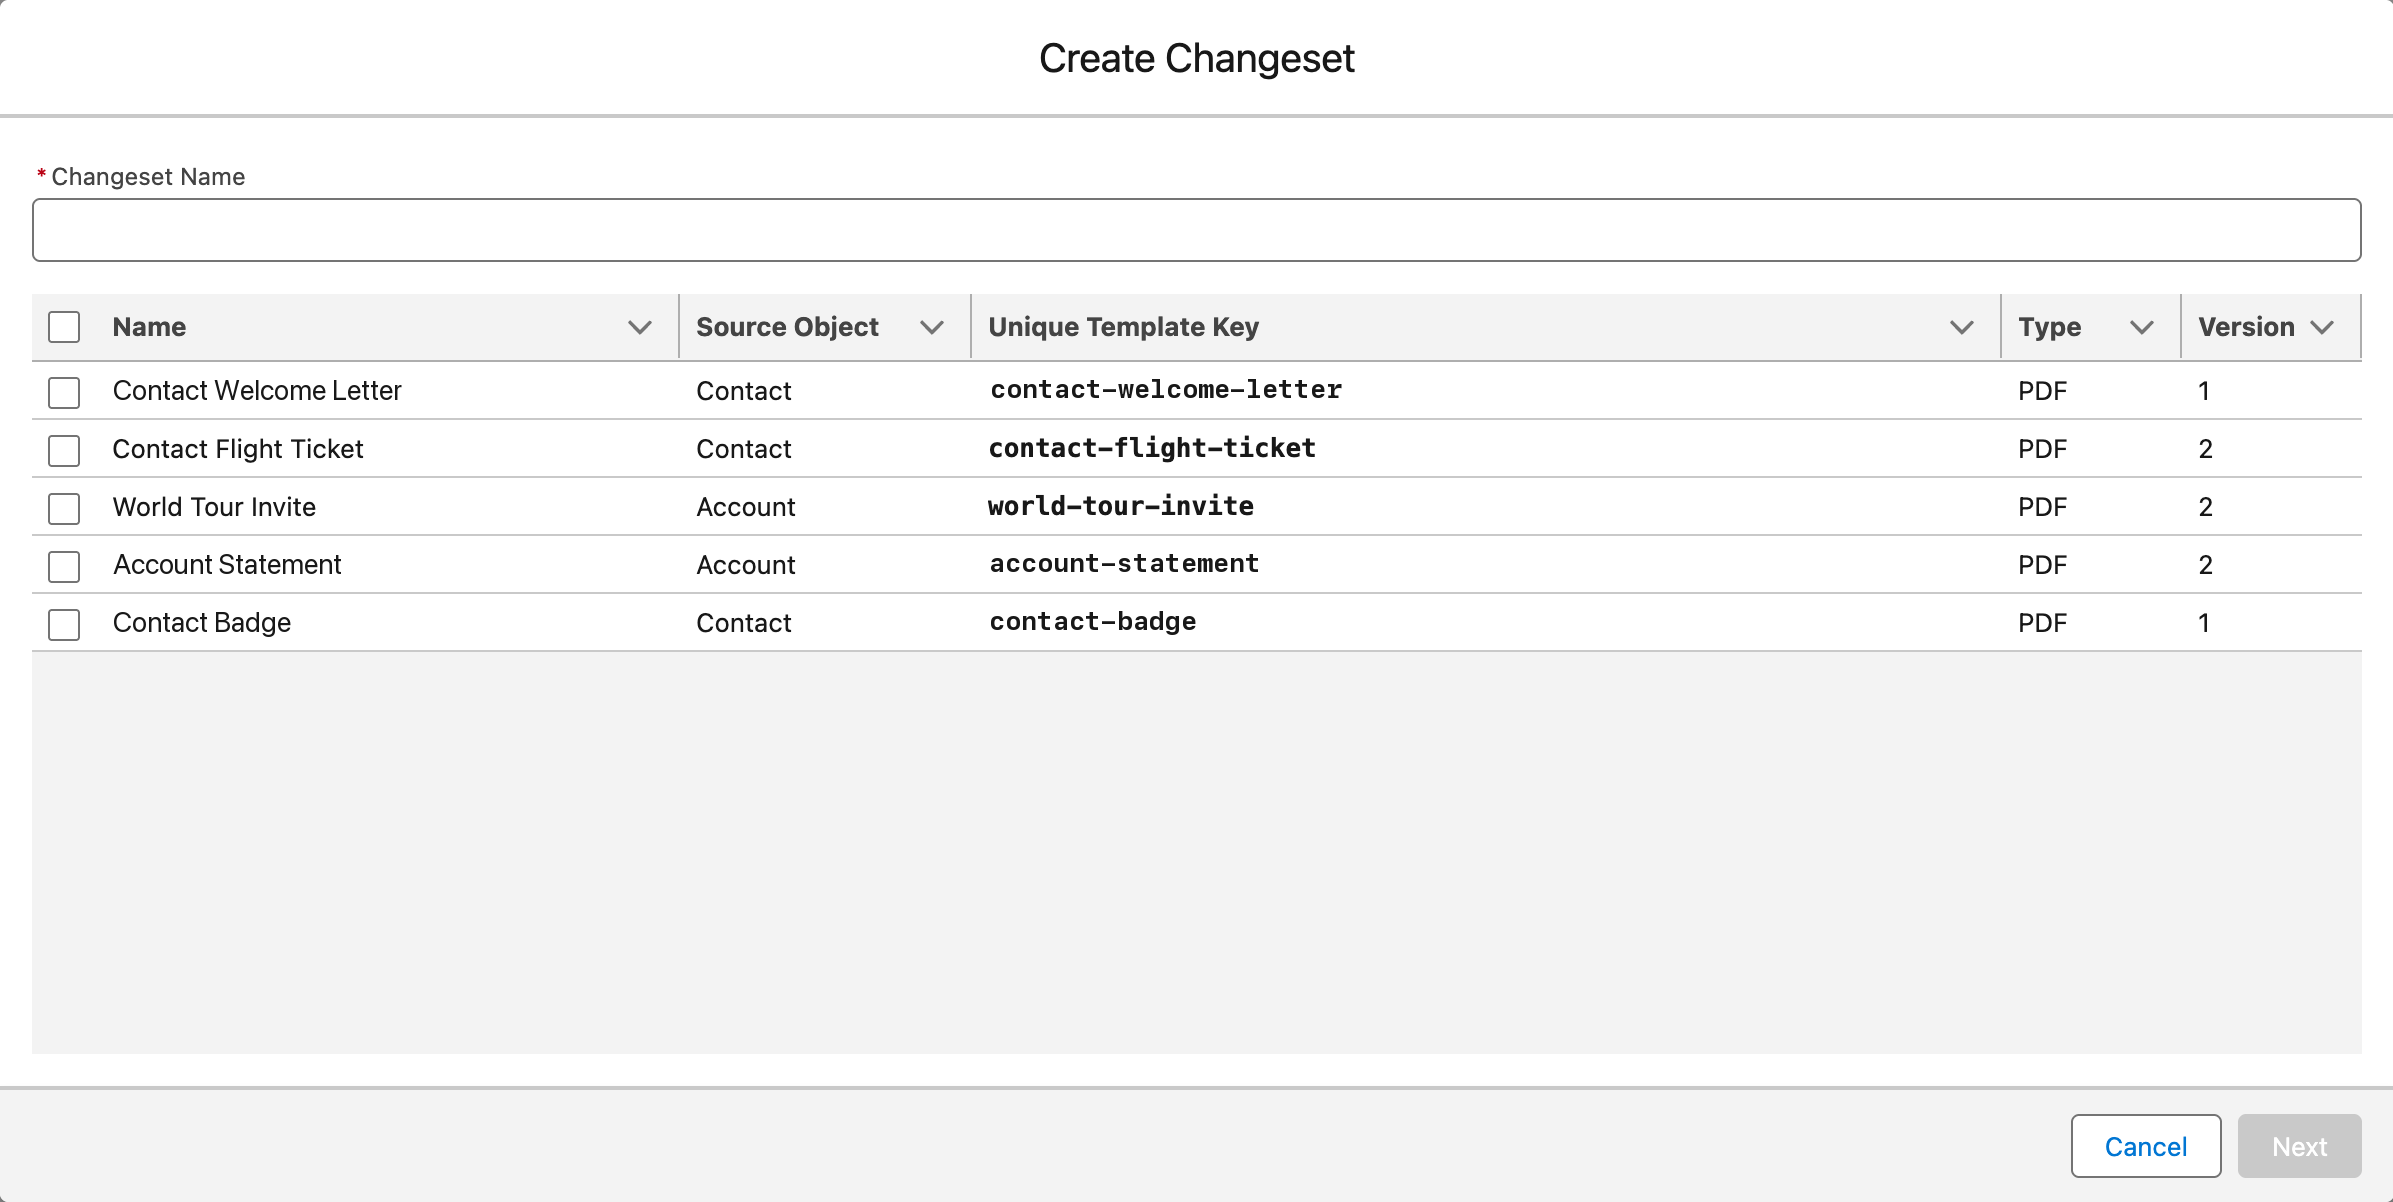Screen dimensions: 2393x1202
Task: Click the 'account-statement' template key
Action: 1124,564
